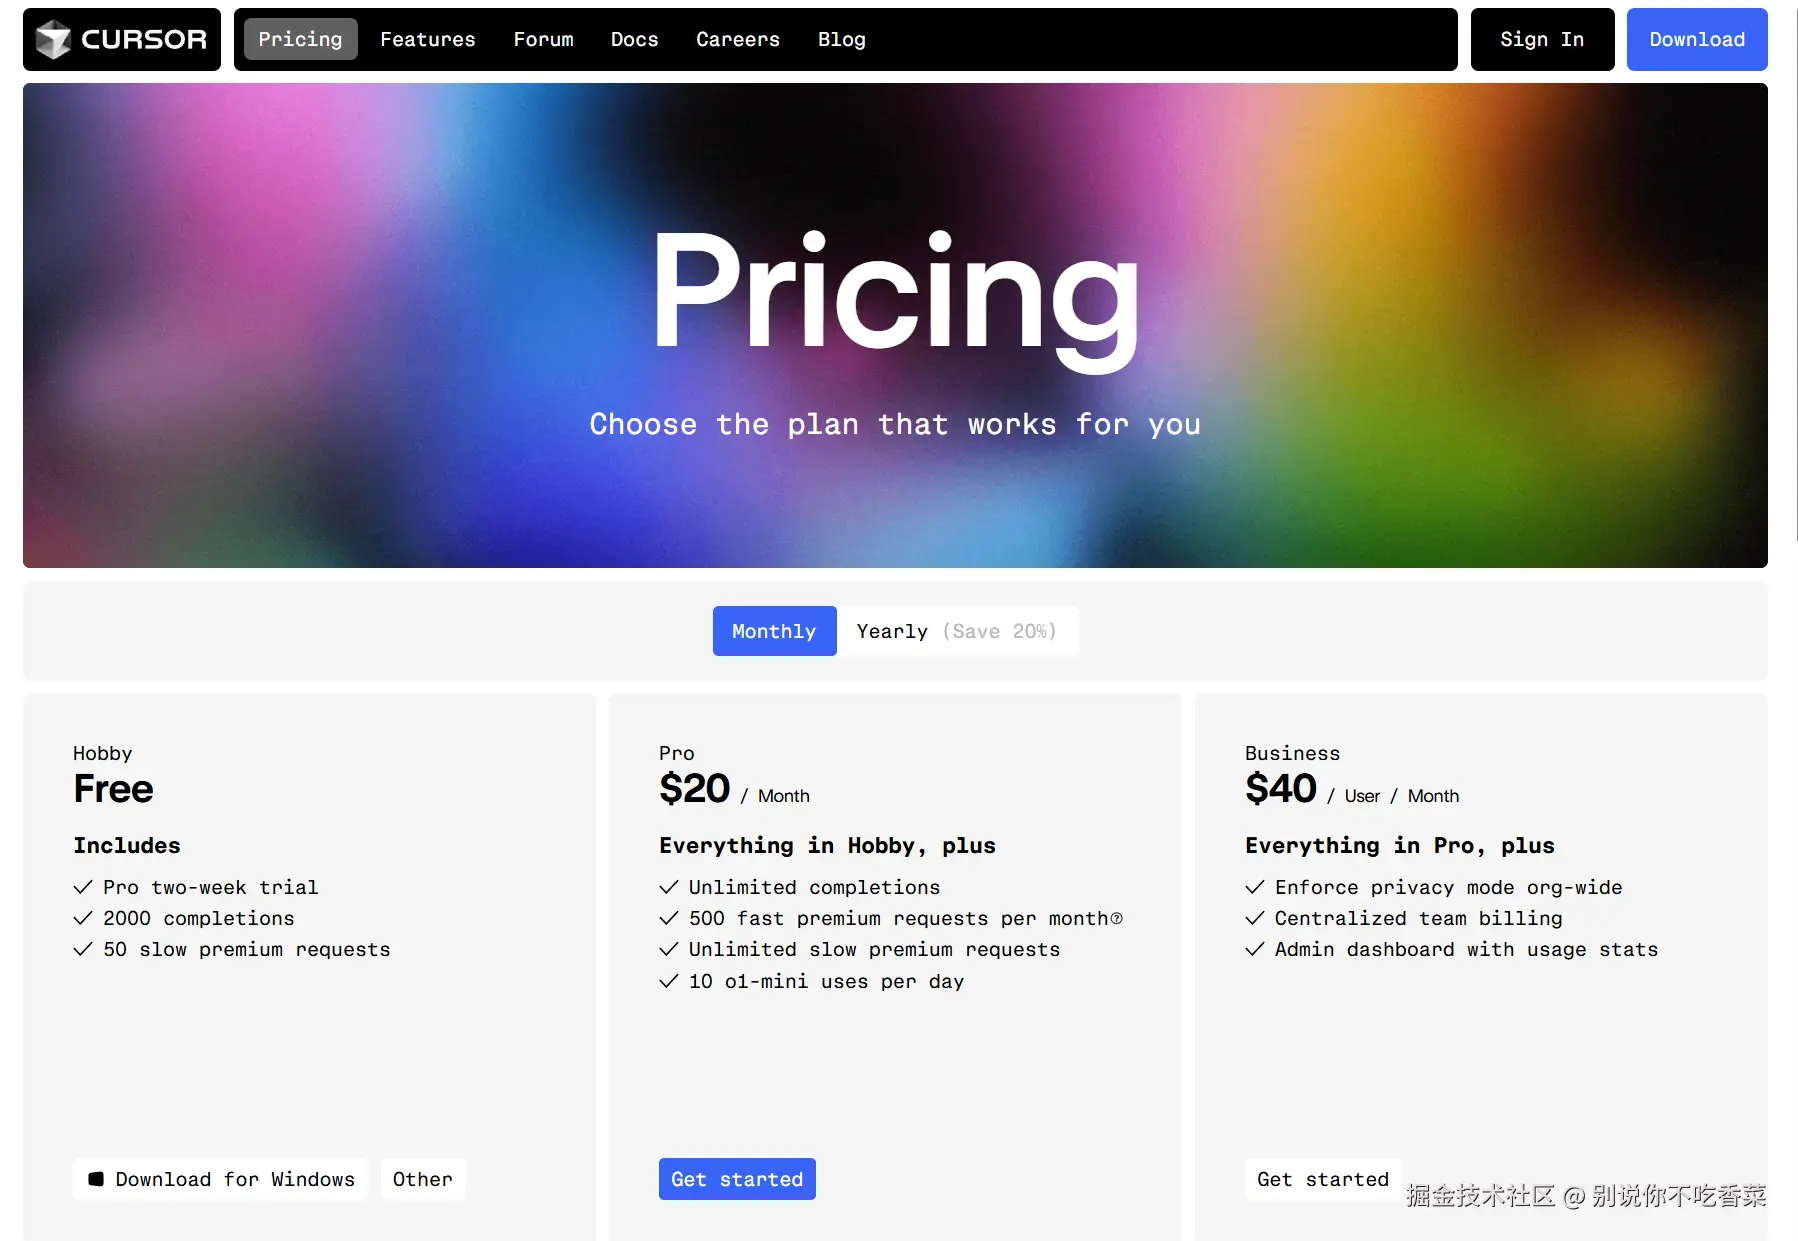Screen dimensions: 1798x1241
Task: Click the CURSOR wordmark text
Action: click(144, 40)
